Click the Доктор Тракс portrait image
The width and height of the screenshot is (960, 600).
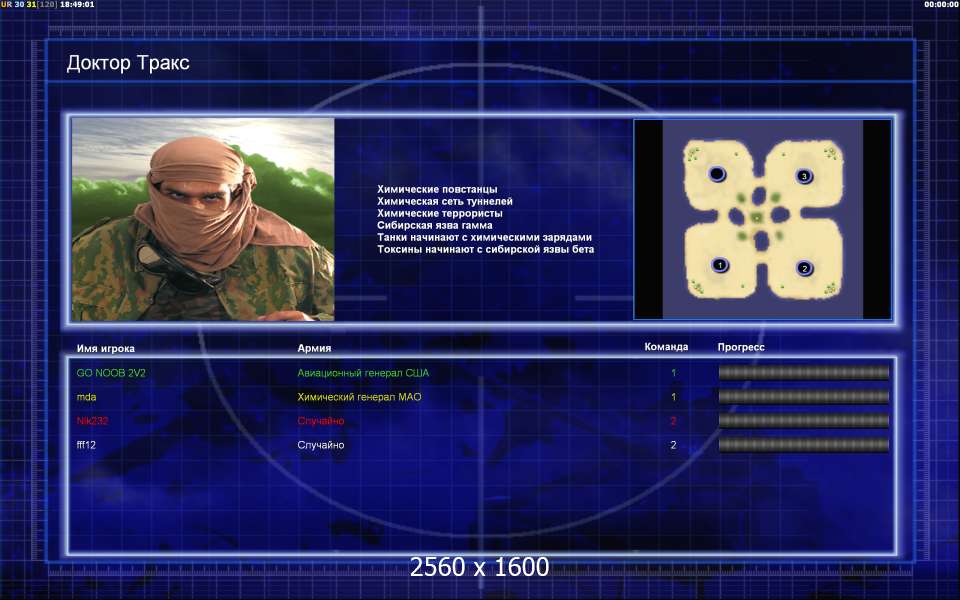(x=203, y=219)
